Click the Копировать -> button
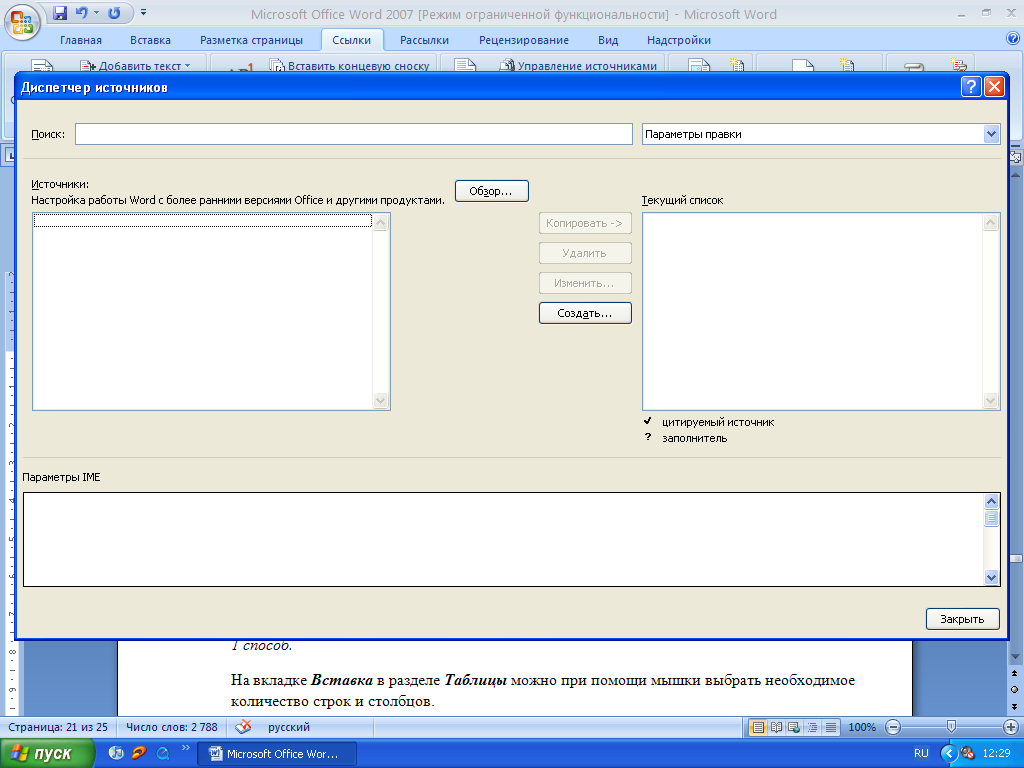1024x768 pixels. pos(585,223)
